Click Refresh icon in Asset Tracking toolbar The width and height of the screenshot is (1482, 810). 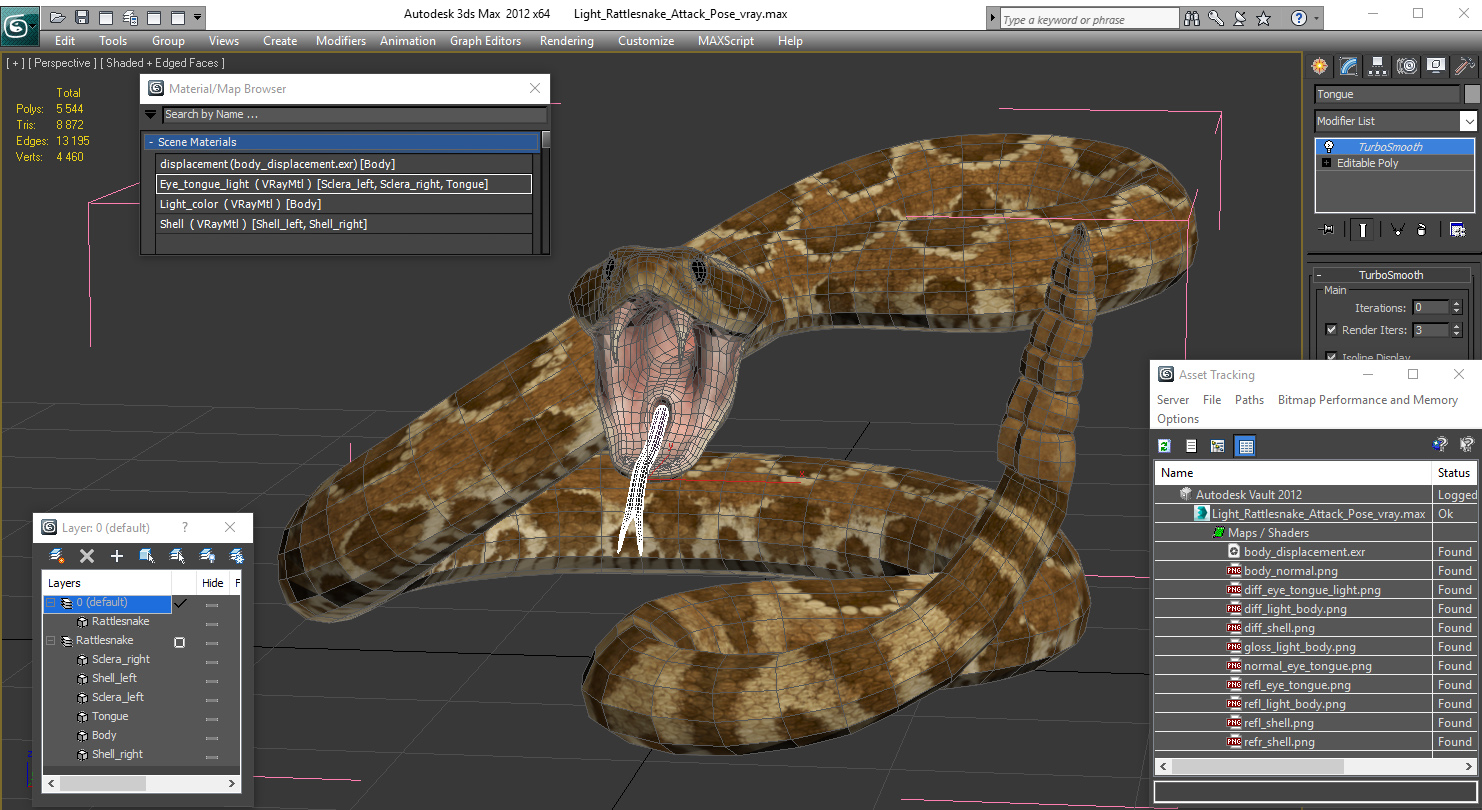[1164, 446]
